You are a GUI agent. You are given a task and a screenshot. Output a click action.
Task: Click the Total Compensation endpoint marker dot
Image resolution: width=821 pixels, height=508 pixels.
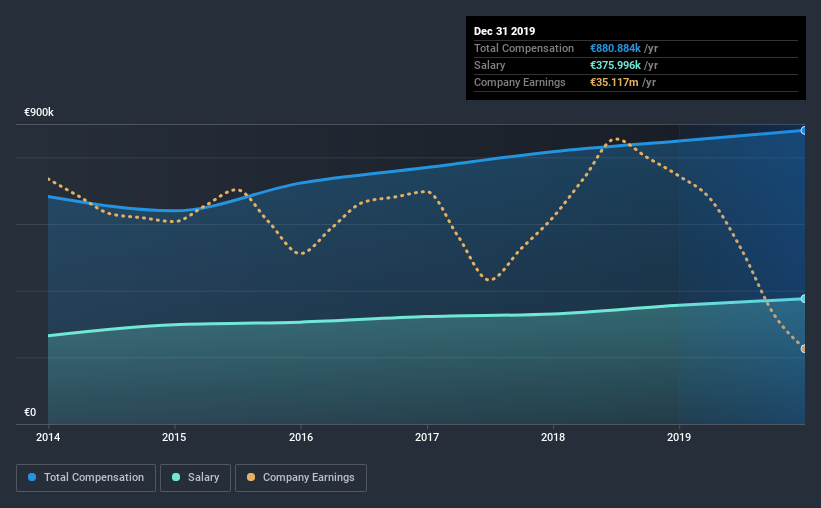(x=803, y=130)
